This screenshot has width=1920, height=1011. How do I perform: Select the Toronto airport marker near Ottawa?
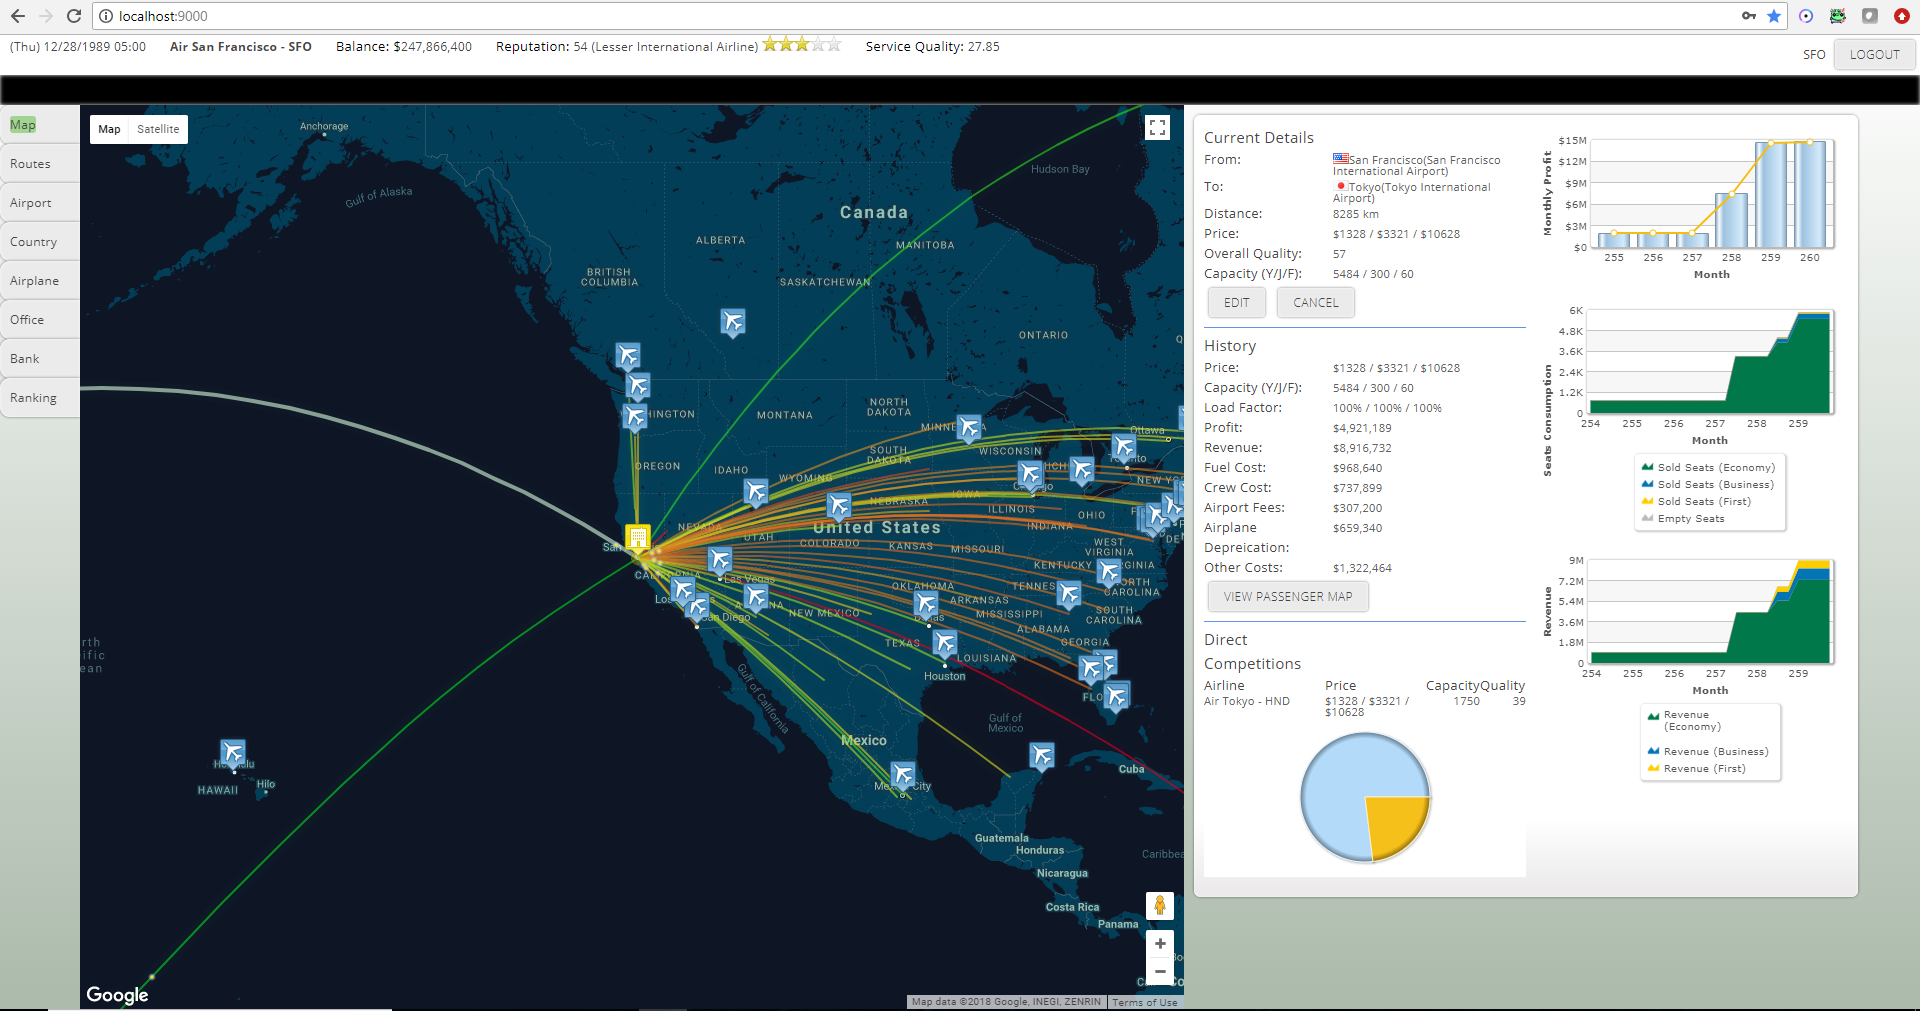(x=1124, y=447)
